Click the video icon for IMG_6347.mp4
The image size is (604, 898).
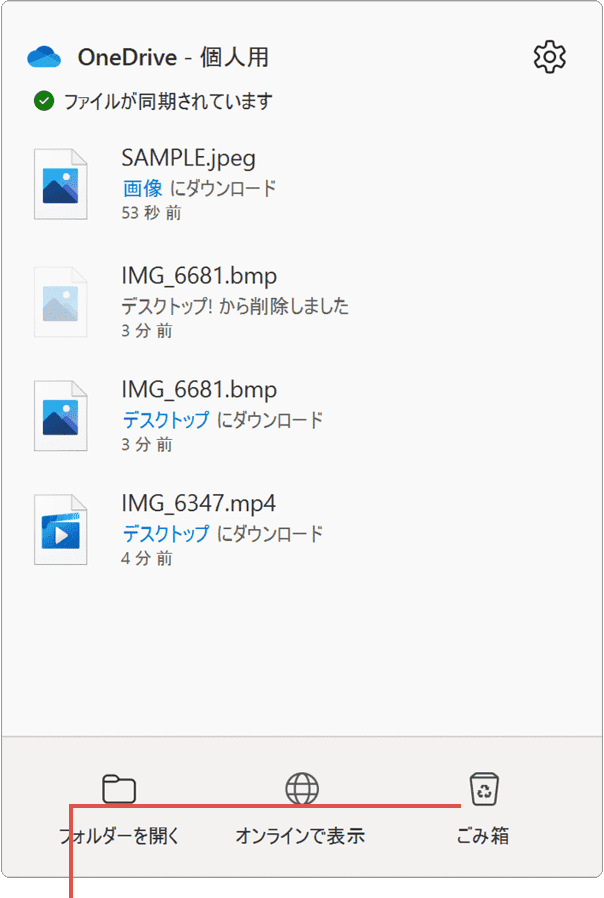tap(61, 528)
